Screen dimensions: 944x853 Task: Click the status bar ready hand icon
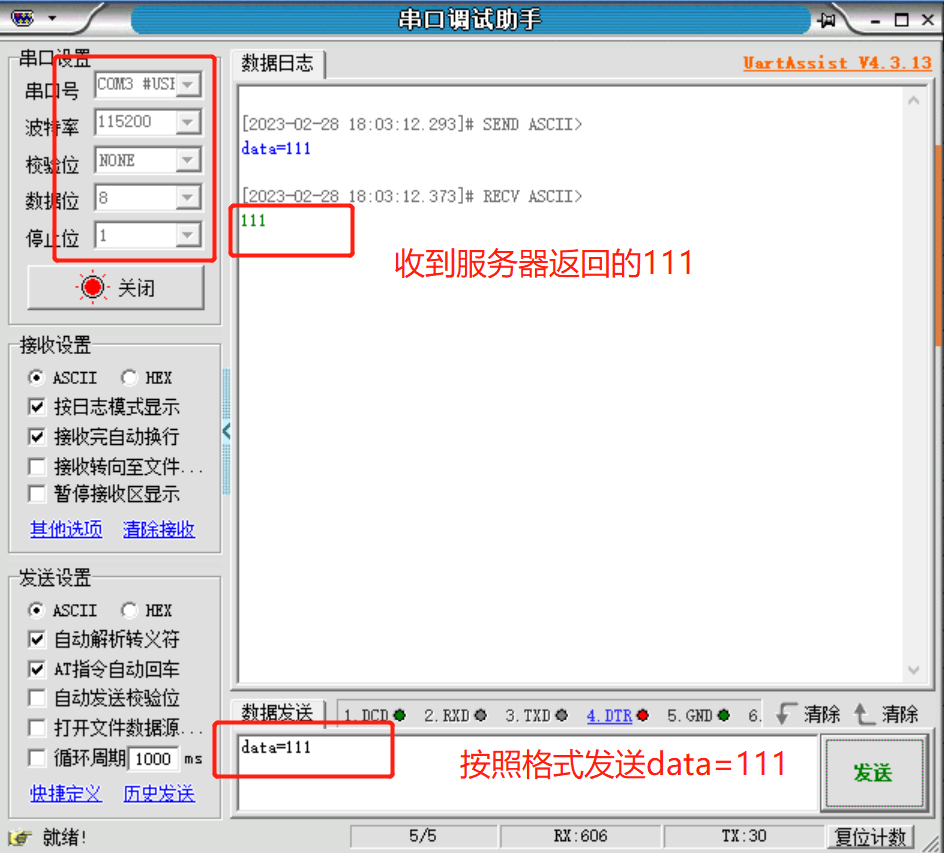(x=20, y=837)
